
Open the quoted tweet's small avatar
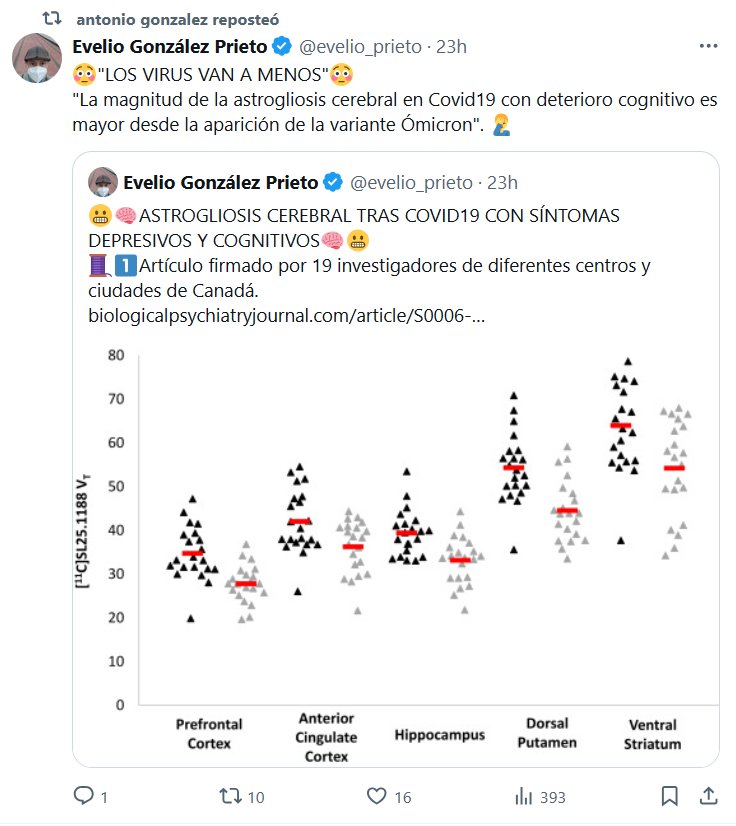coord(103,182)
